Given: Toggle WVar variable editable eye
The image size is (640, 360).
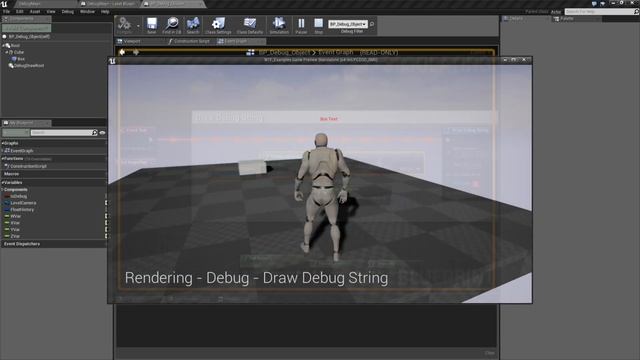Looking at the screenshot, I should [106, 216].
